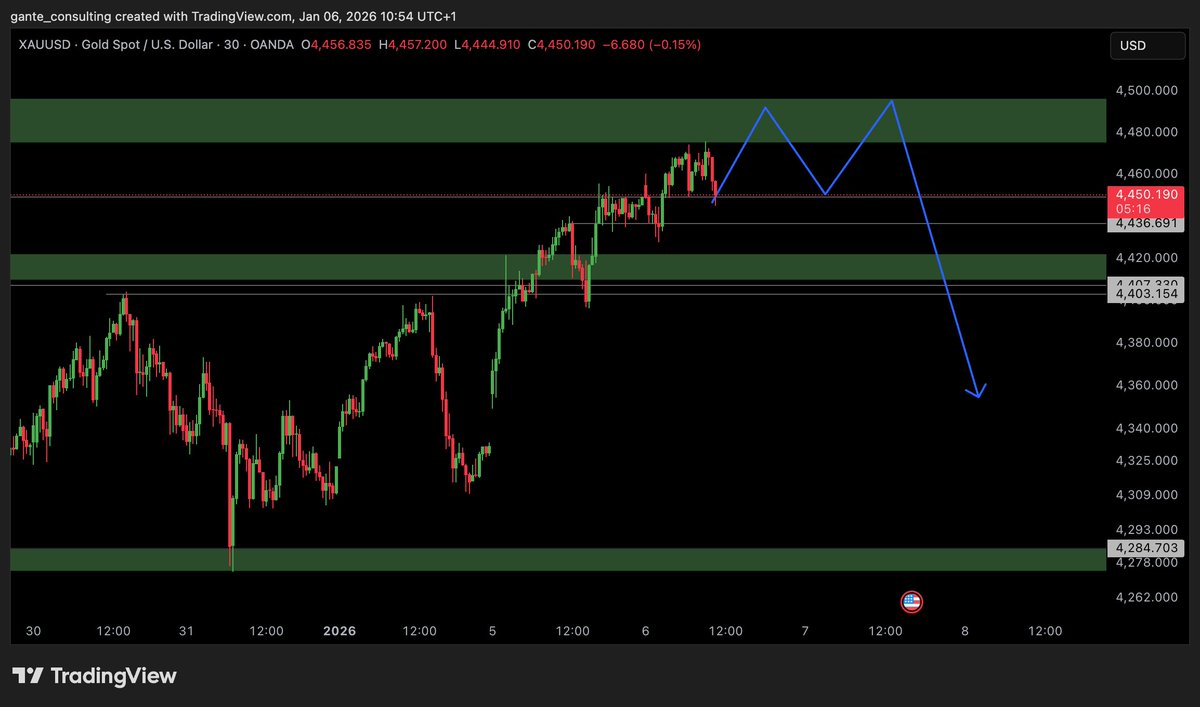Click the change value −6.680 (−0.15%)
Screen dimensions: 1200x707
click(653, 45)
